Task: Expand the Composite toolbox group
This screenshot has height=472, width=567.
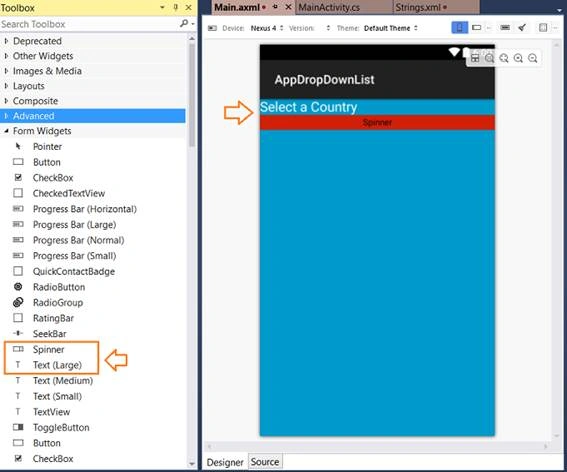Action: (6, 101)
